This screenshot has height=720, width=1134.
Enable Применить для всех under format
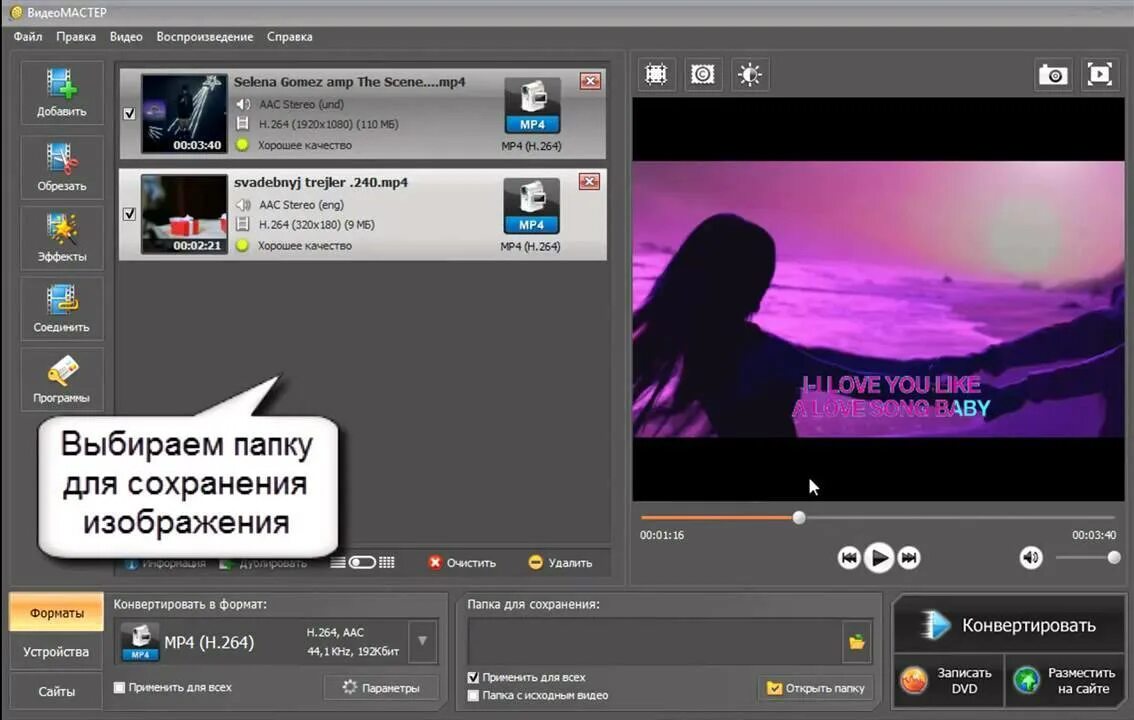119,687
